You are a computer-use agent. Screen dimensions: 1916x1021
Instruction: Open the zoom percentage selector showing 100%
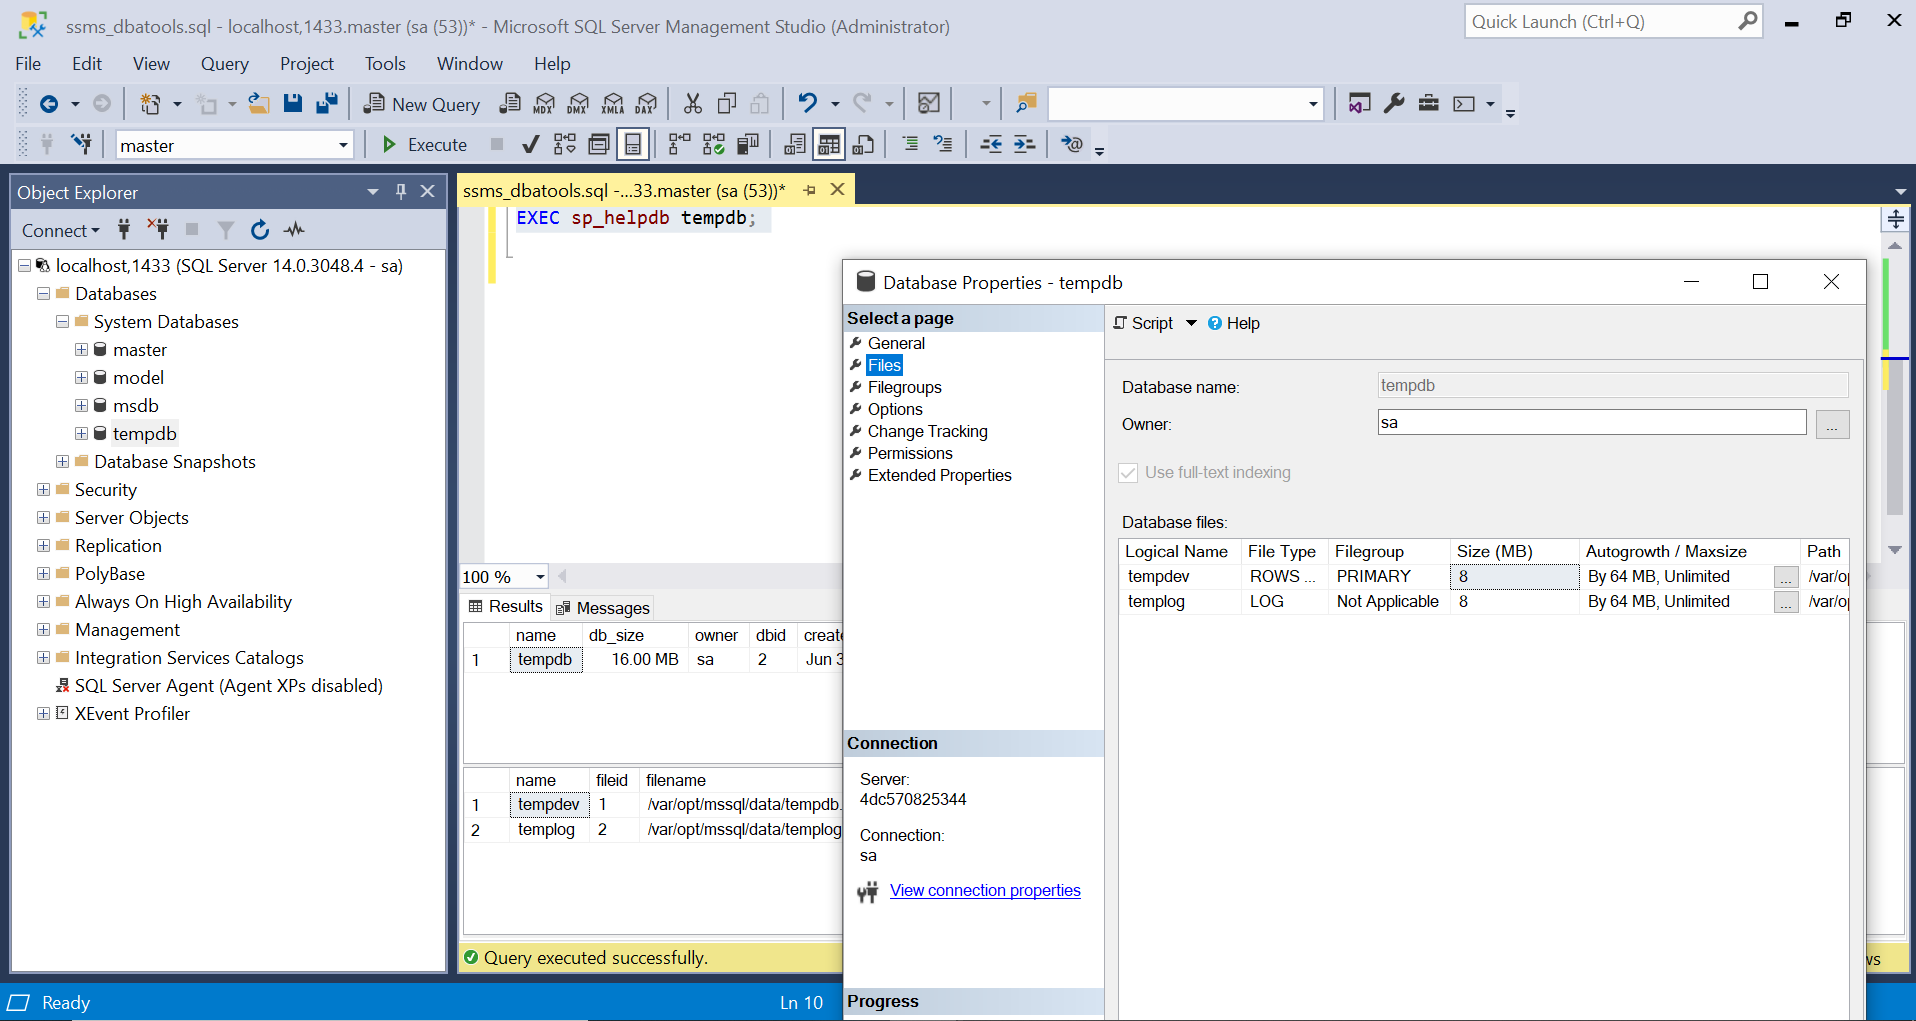click(539, 577)
